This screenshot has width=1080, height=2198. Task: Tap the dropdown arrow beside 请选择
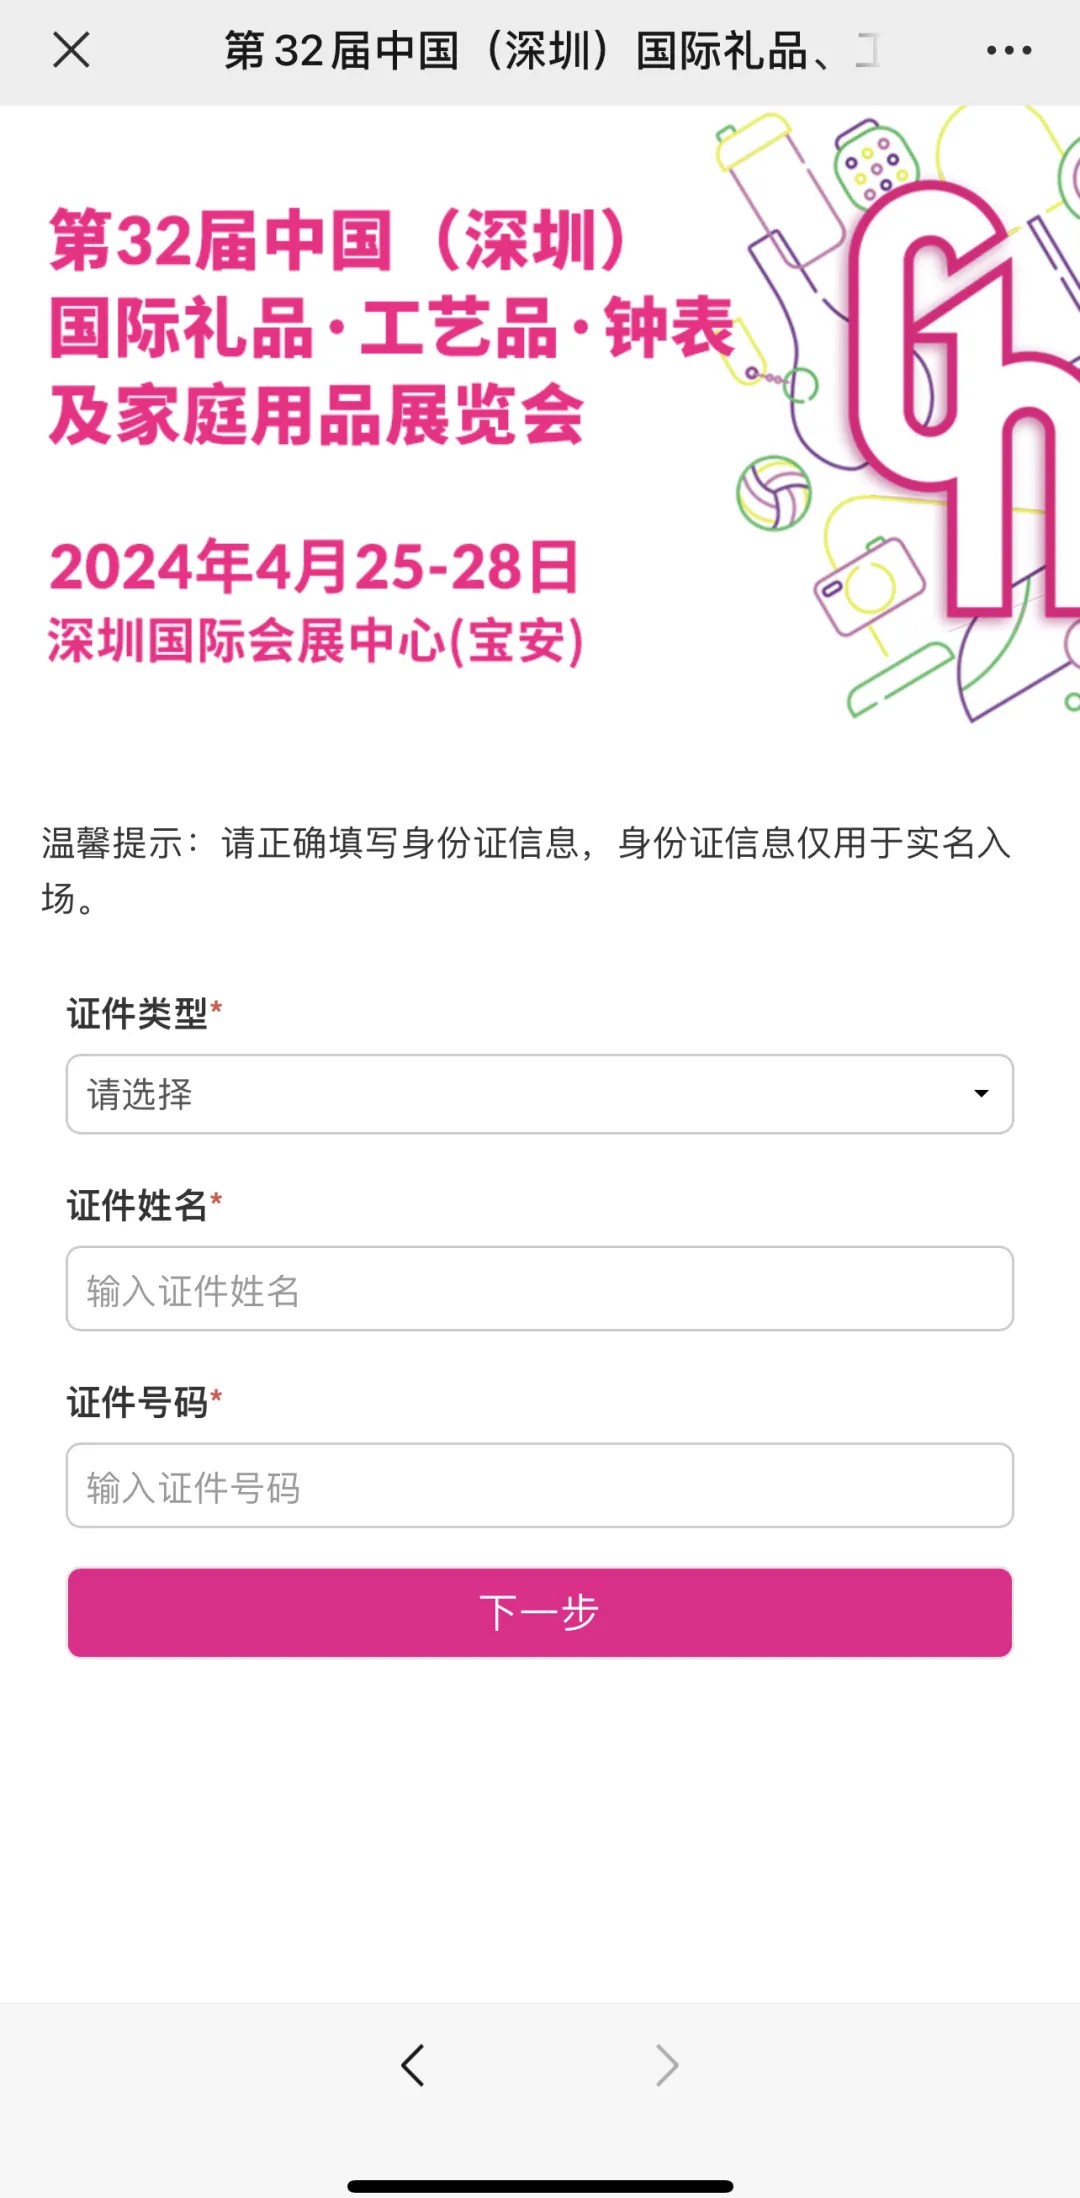tap(981, 1094)
